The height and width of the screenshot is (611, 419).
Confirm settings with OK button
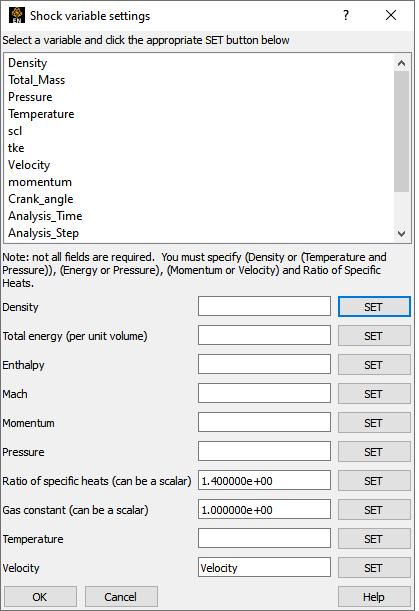tap(40, 597)
